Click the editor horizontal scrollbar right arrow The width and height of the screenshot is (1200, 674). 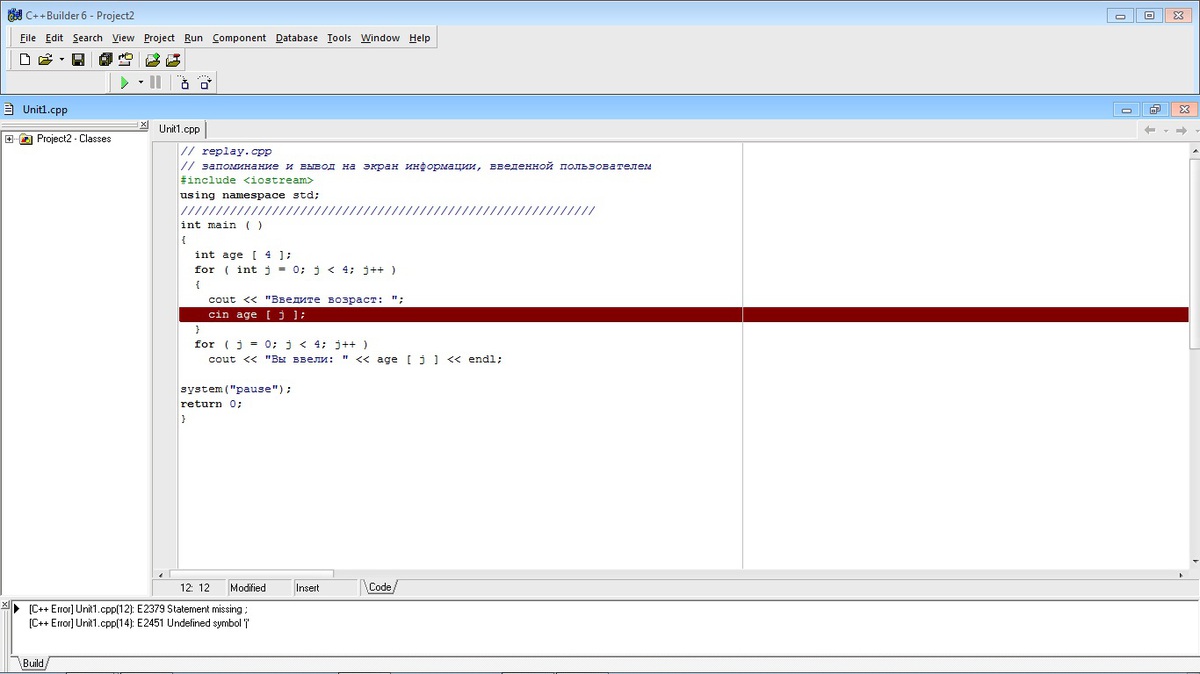click(x=1182, y=575)
